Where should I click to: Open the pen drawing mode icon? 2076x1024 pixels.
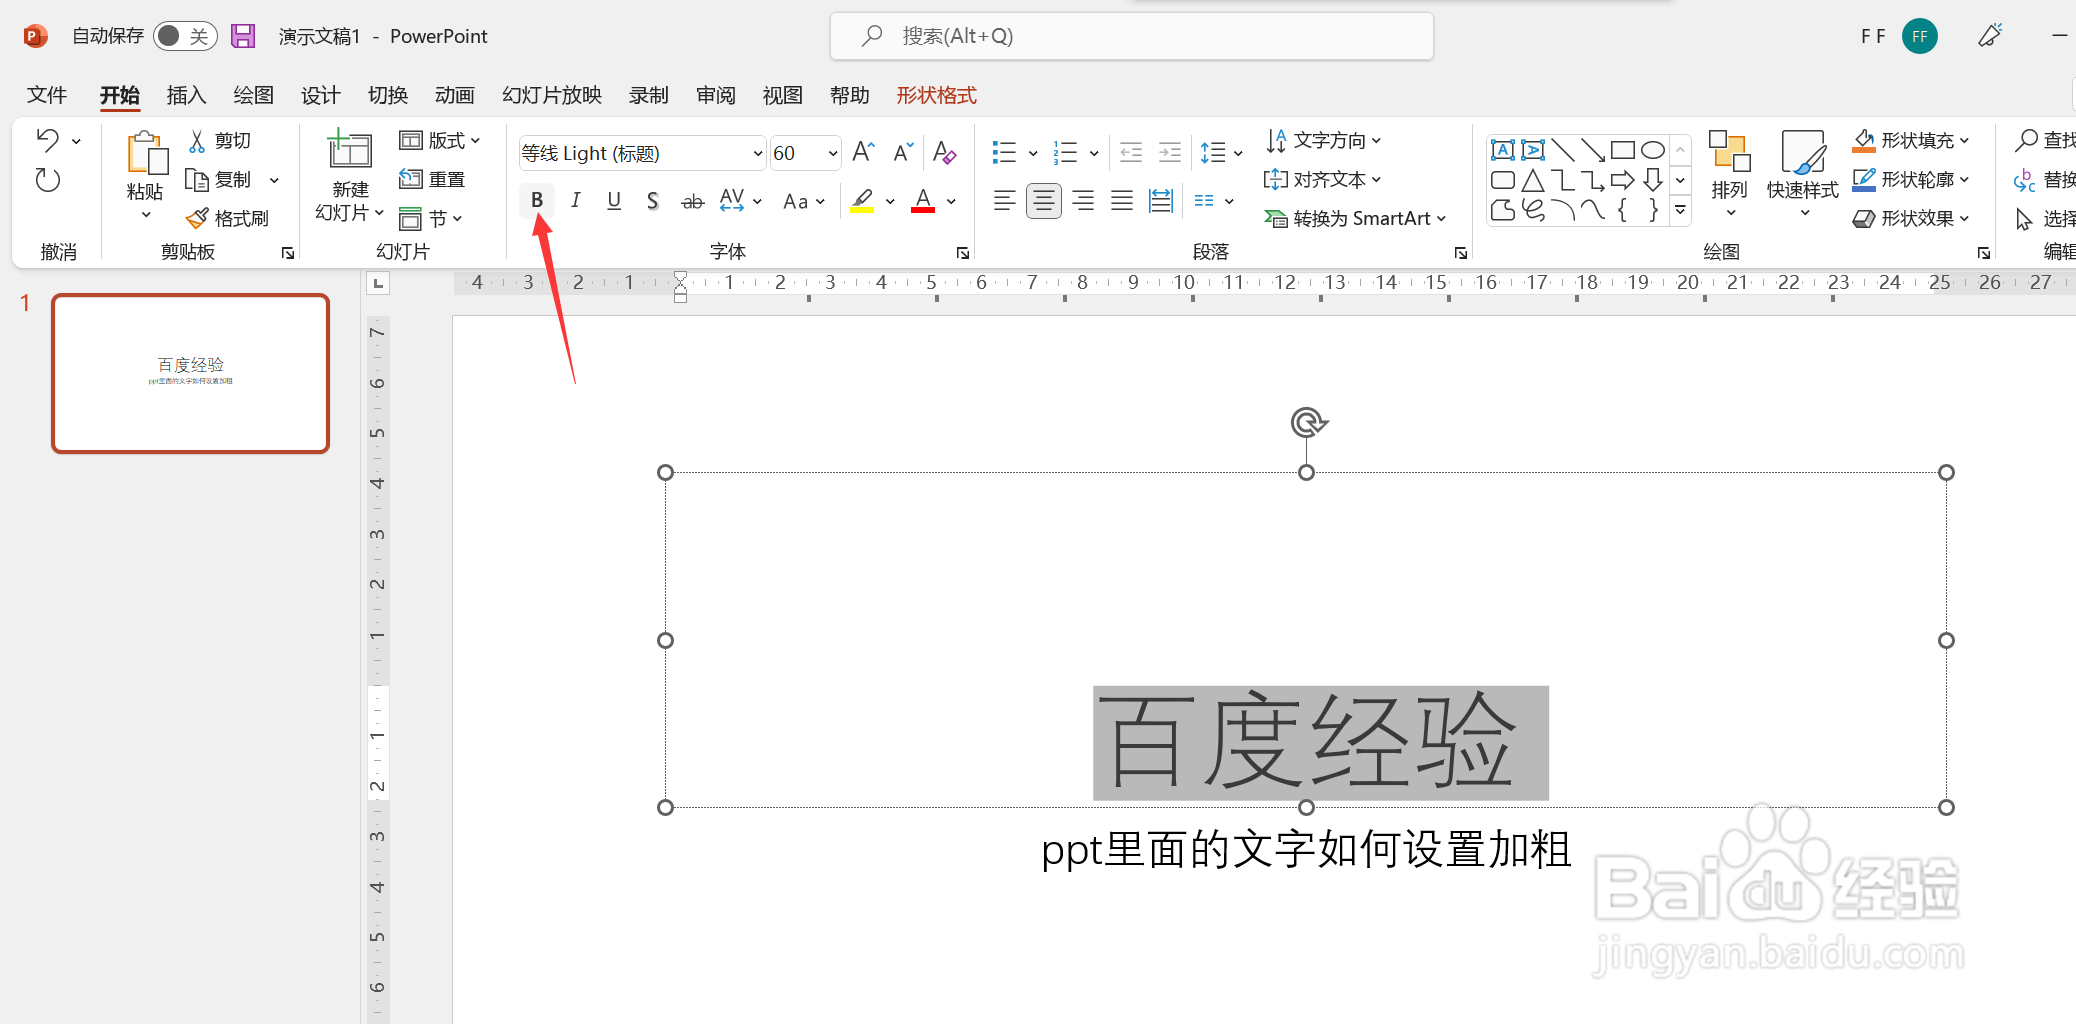1990,36
